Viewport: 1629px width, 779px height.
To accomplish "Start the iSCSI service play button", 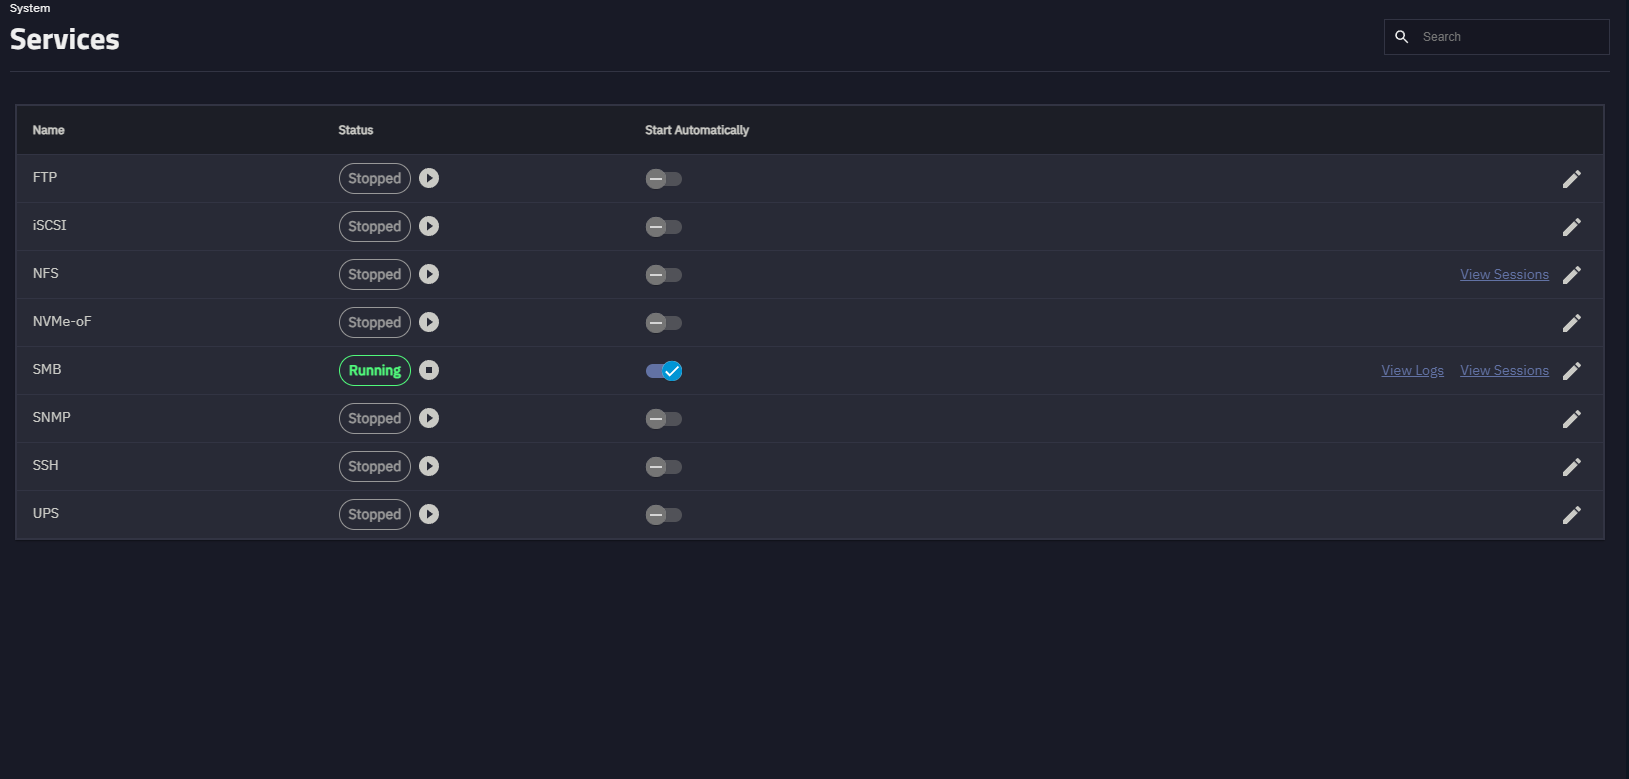I will click(x=429, y=226).
